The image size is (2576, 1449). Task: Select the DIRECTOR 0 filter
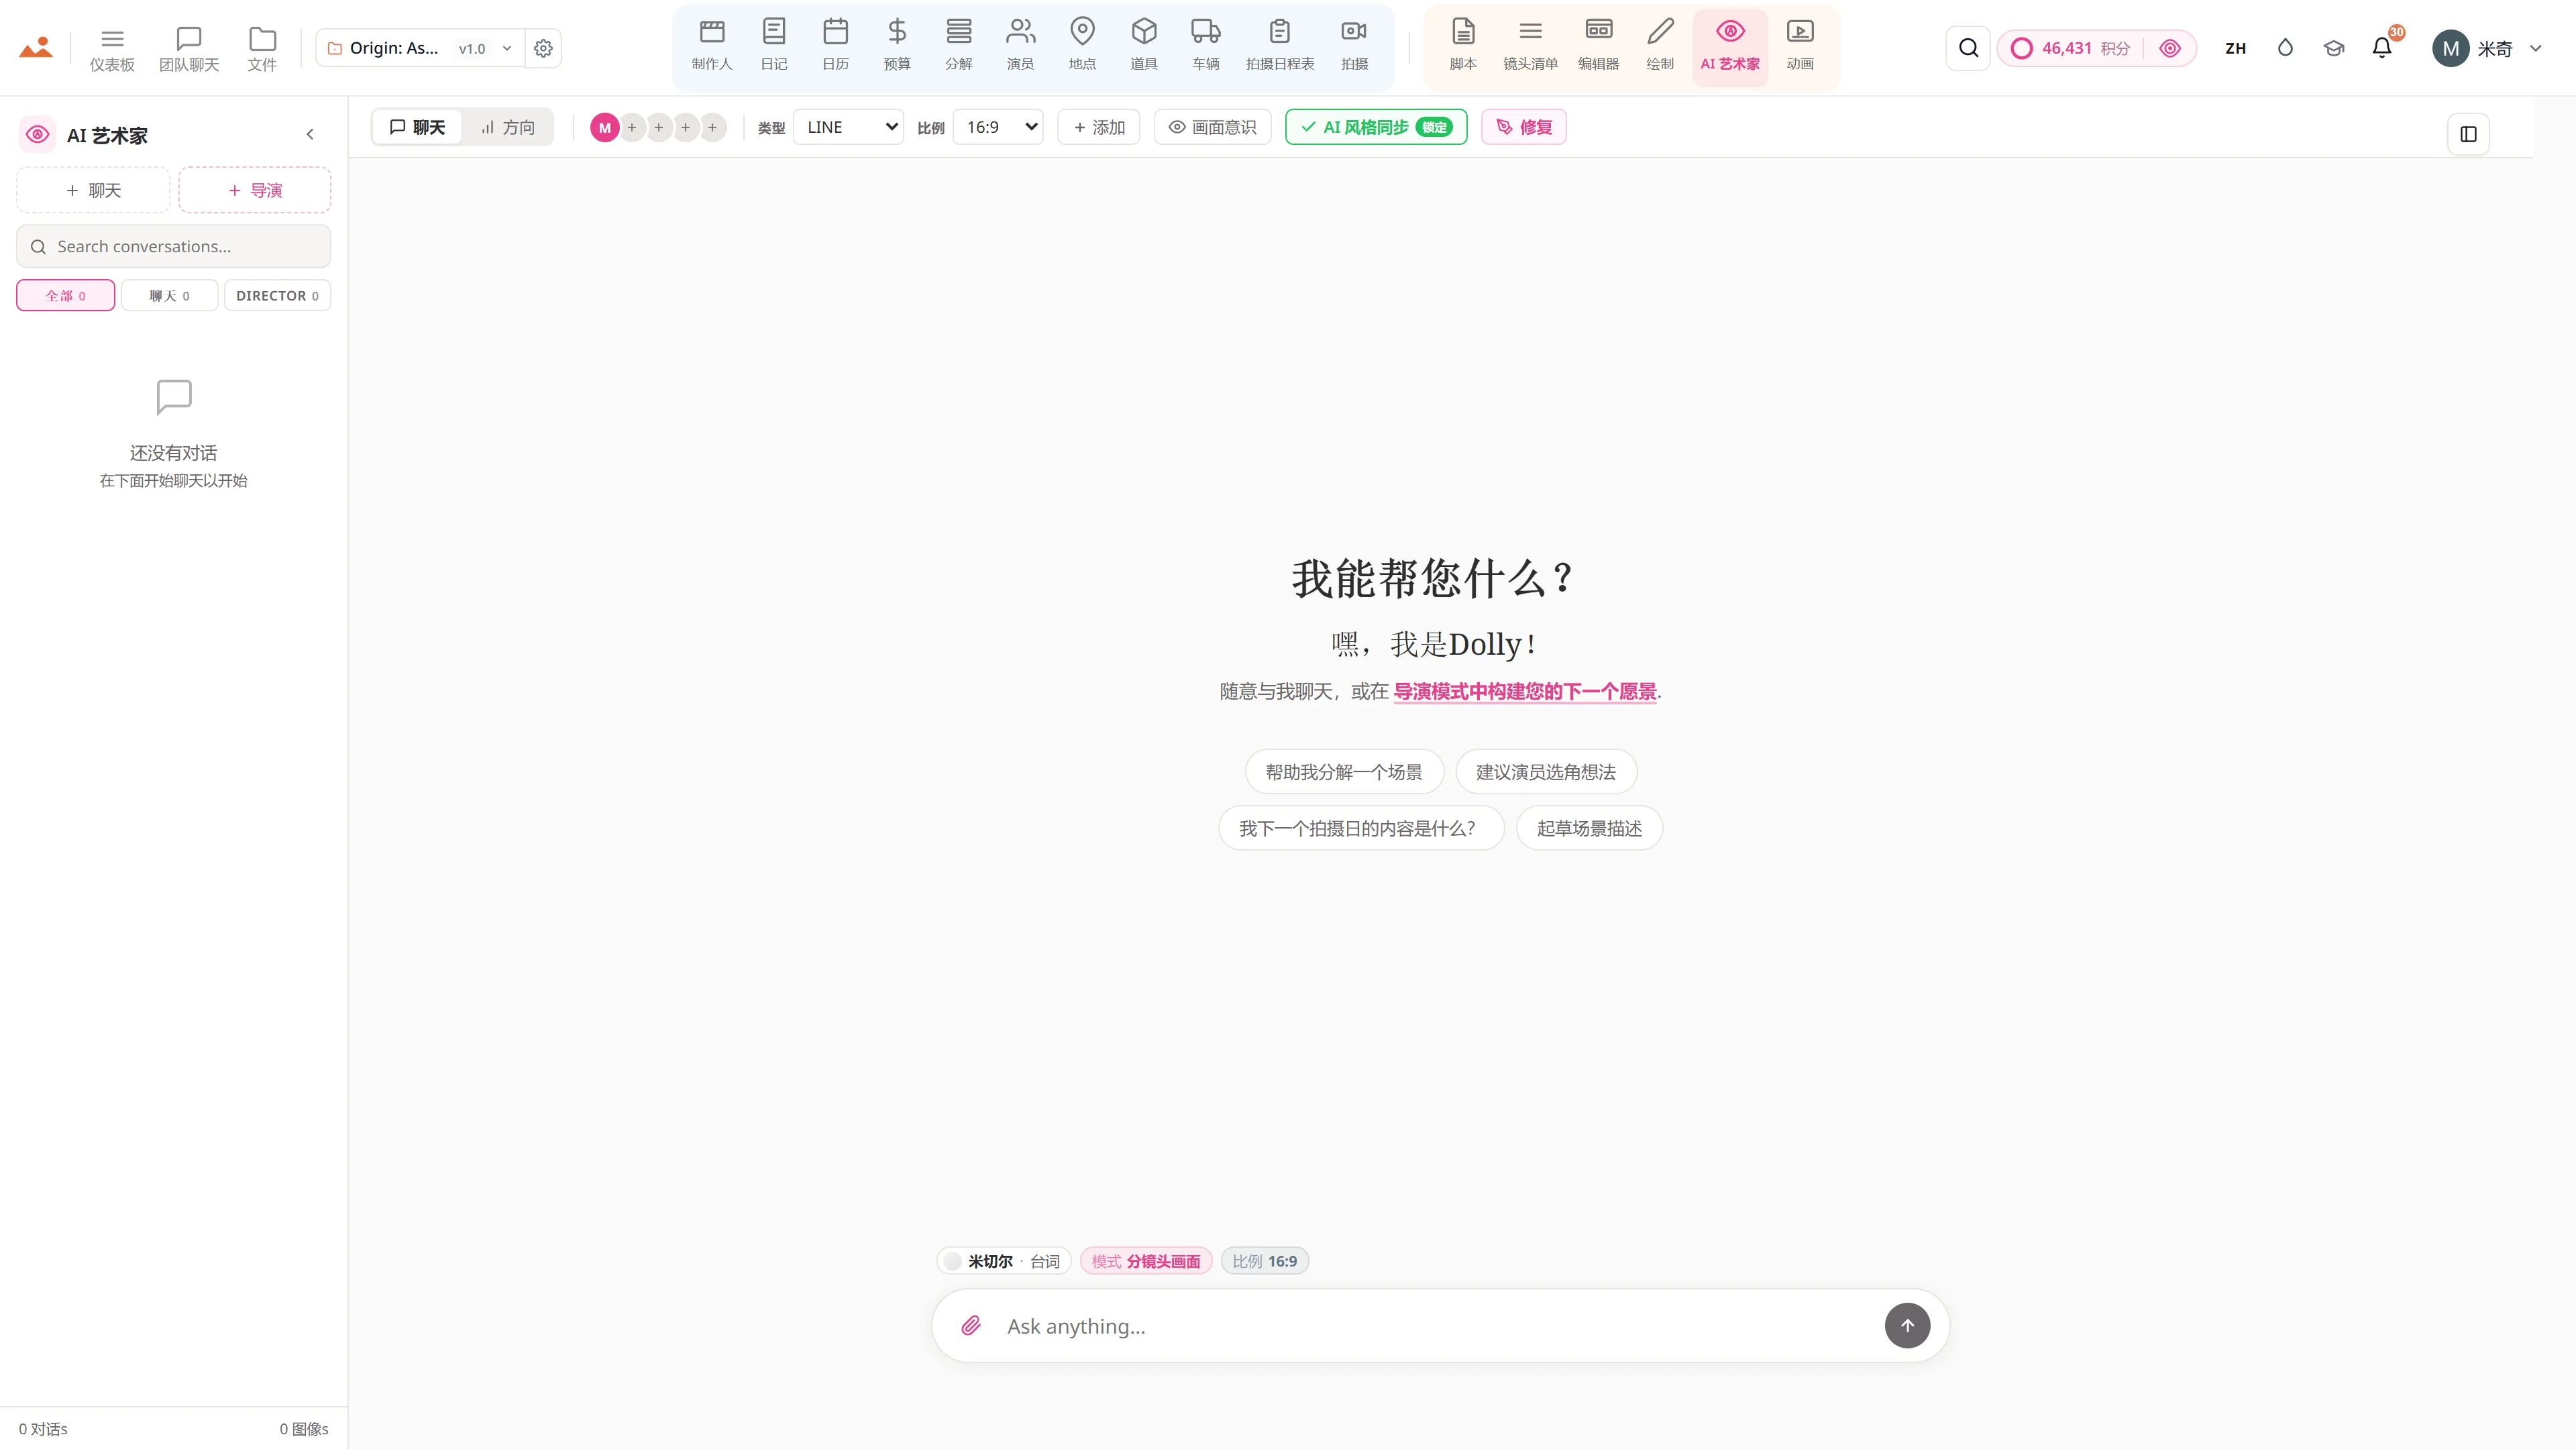point(278,296)
